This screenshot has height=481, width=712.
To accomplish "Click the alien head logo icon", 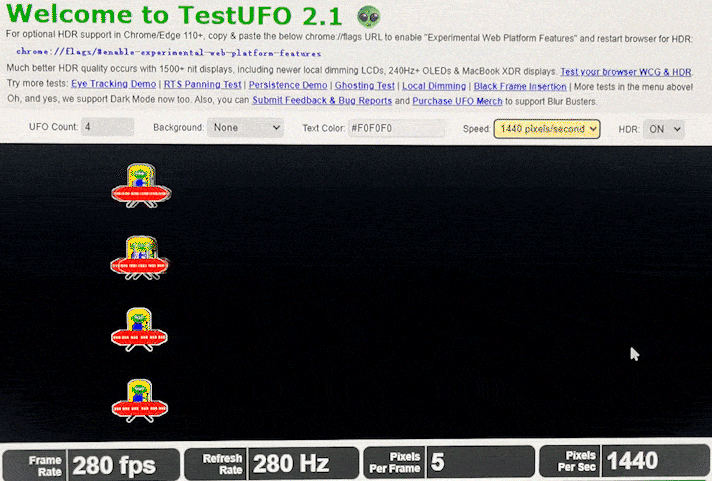I will click(x=368, y=17).
